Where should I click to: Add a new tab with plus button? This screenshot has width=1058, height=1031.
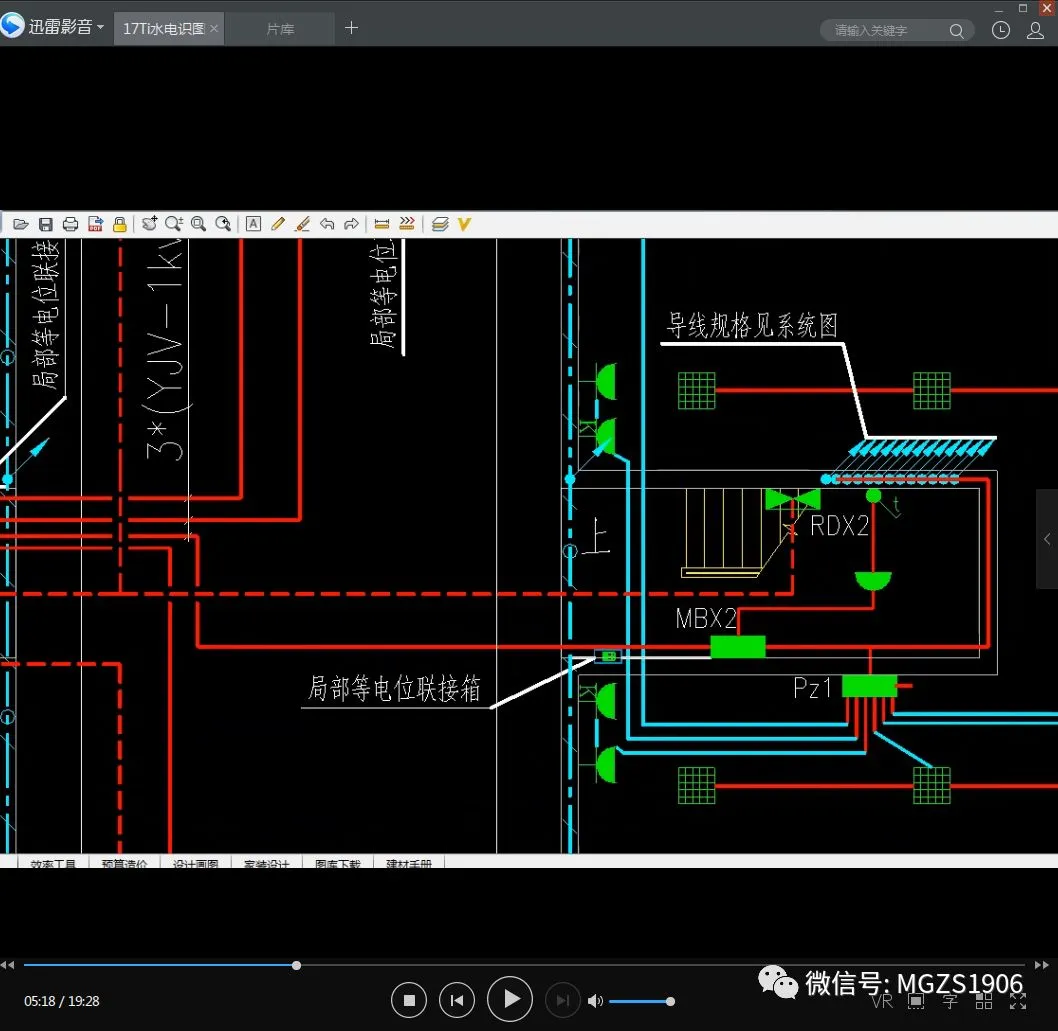(351, 28)
